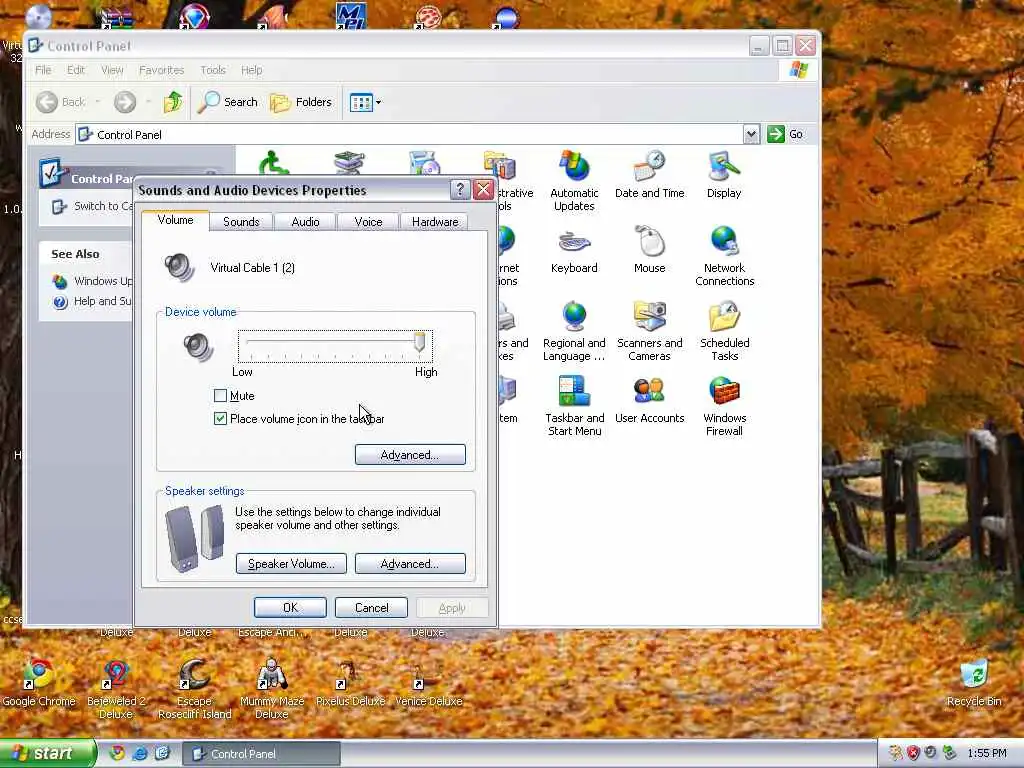Click Cancel in Sounds dialog
The width and height of the screenshot is (1024, 768).
click(x=371, y=607)
